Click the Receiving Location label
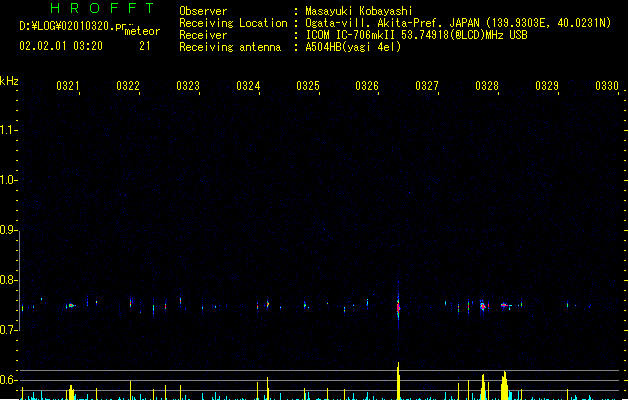Viewport: 629px width, 400px height. coord(233,23)
